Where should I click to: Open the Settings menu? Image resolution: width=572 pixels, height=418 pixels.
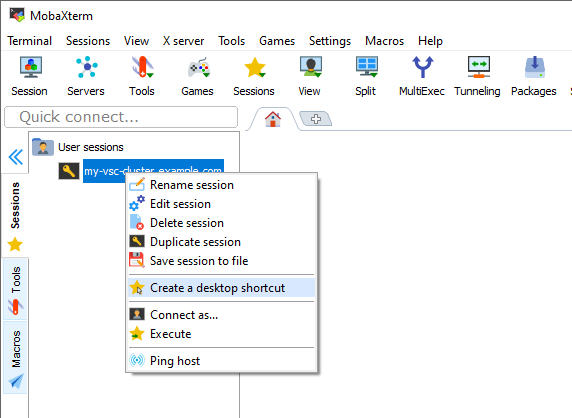tap(330, 41)
